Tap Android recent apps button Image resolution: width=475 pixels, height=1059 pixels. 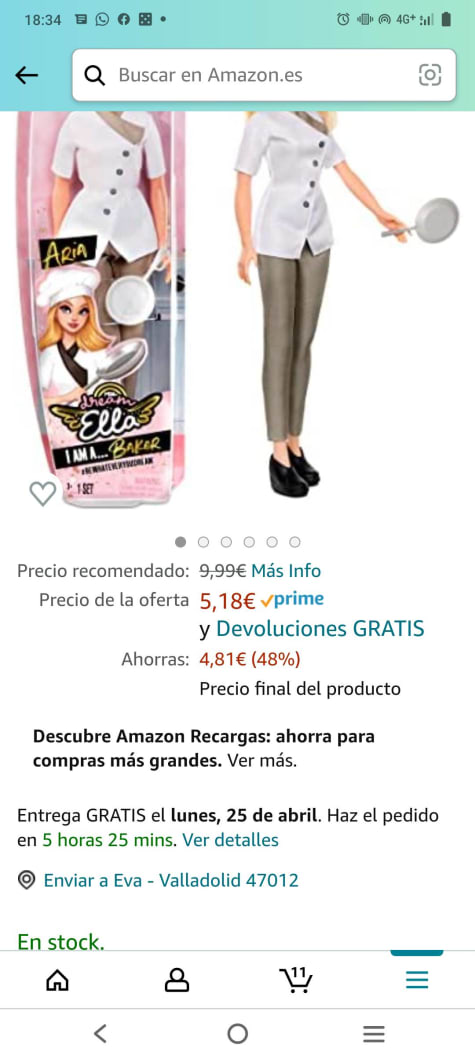(x=374, y=1033)
